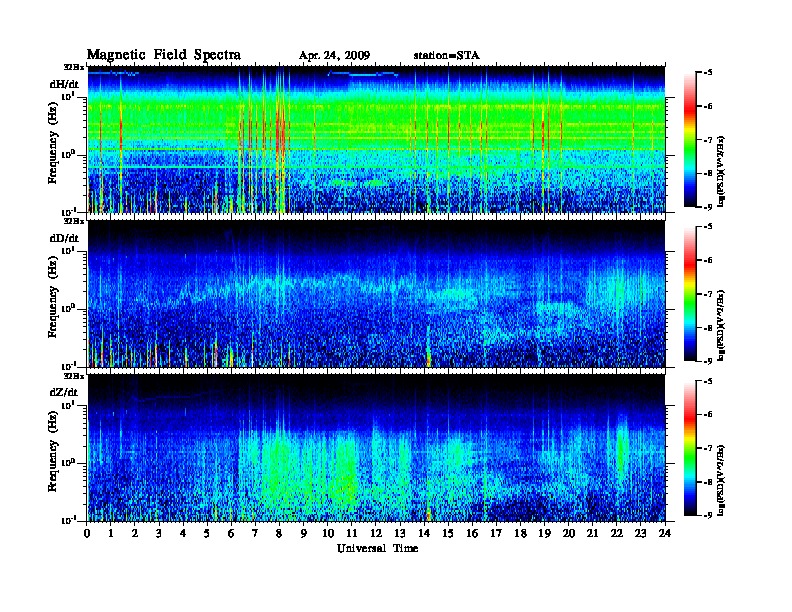Click the "6" hour tick label
Viewport: 792px width, 612px height.
point(232,534)
